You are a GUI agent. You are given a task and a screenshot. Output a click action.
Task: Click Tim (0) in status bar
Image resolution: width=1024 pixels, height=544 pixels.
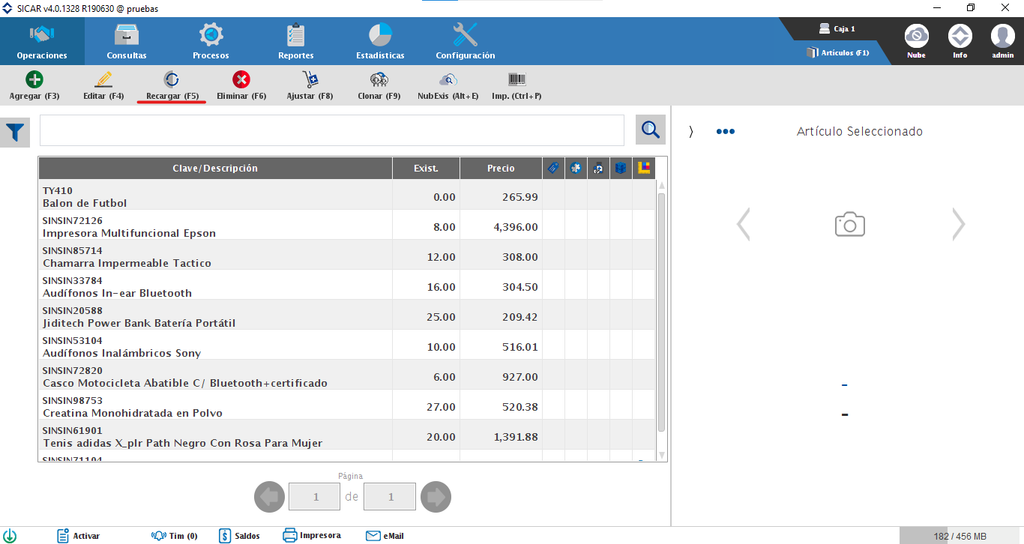coord(174,536)
